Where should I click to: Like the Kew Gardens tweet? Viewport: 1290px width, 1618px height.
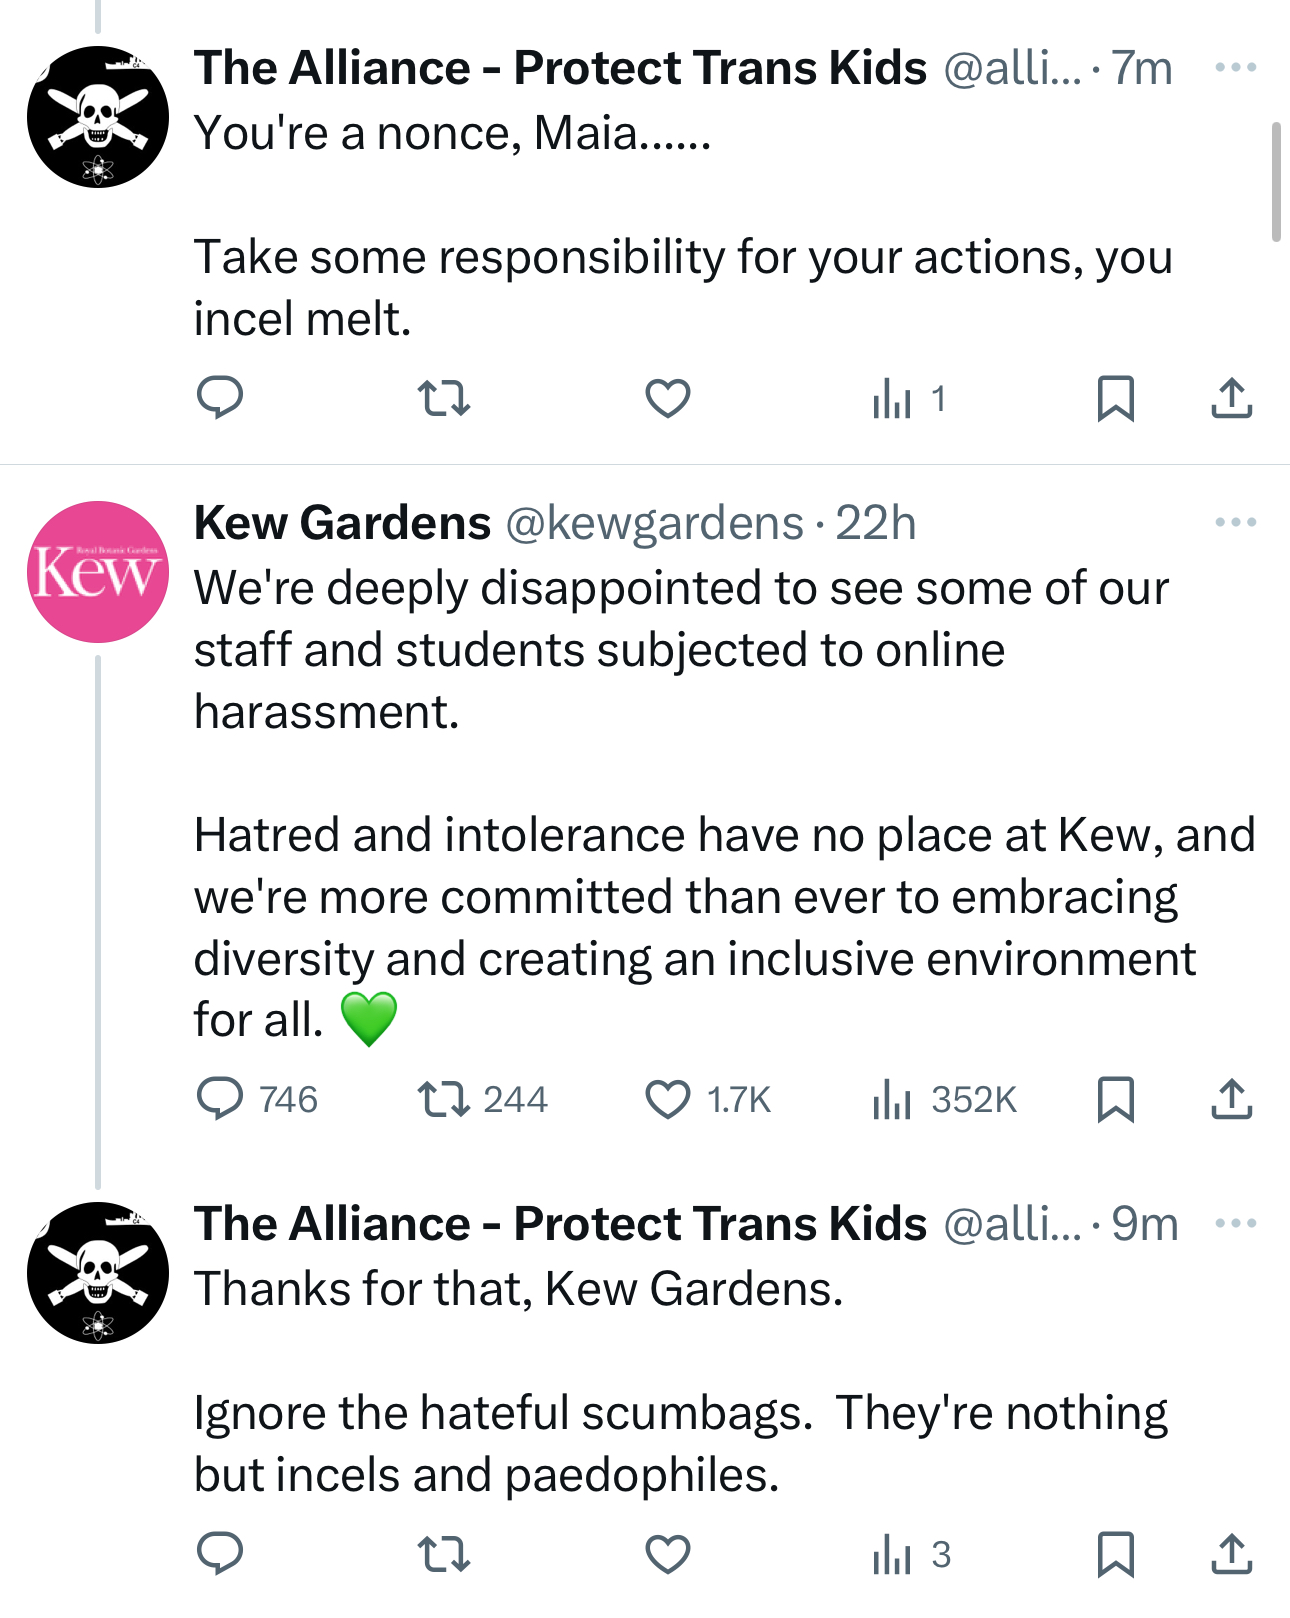click(668, 1099)
